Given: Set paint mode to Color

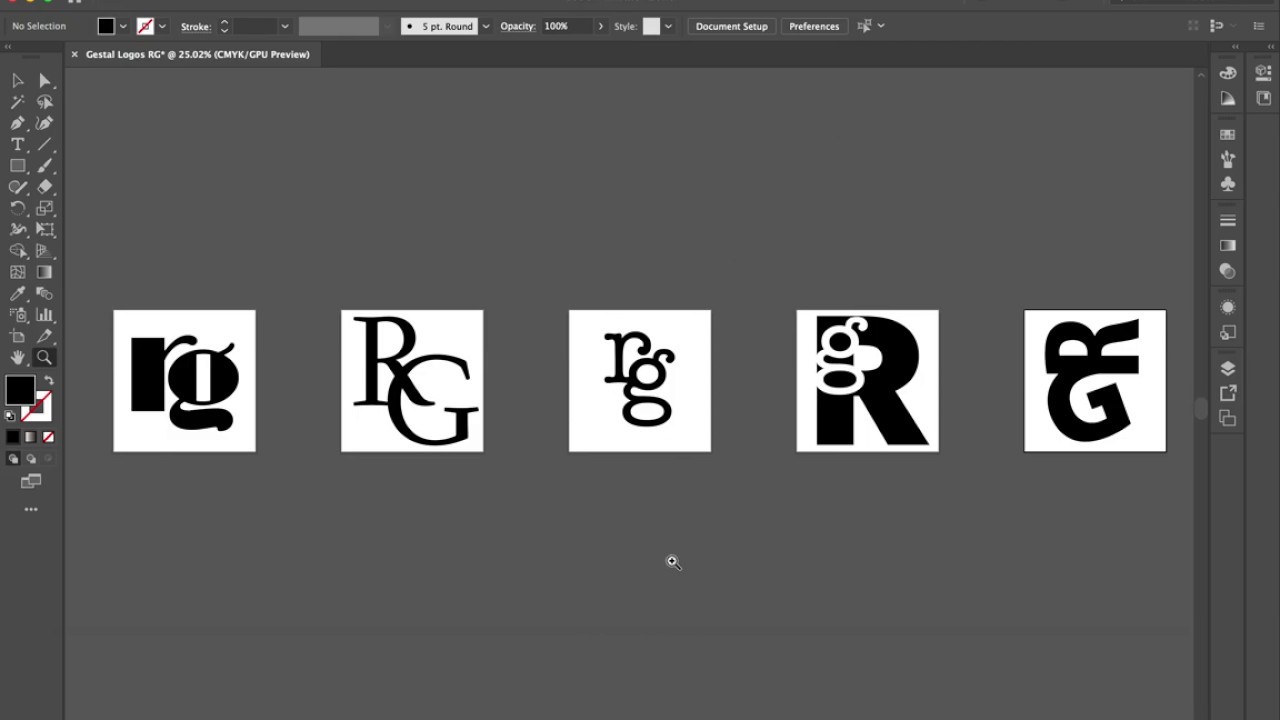Looking at the screenshot, I should (13, 437).
